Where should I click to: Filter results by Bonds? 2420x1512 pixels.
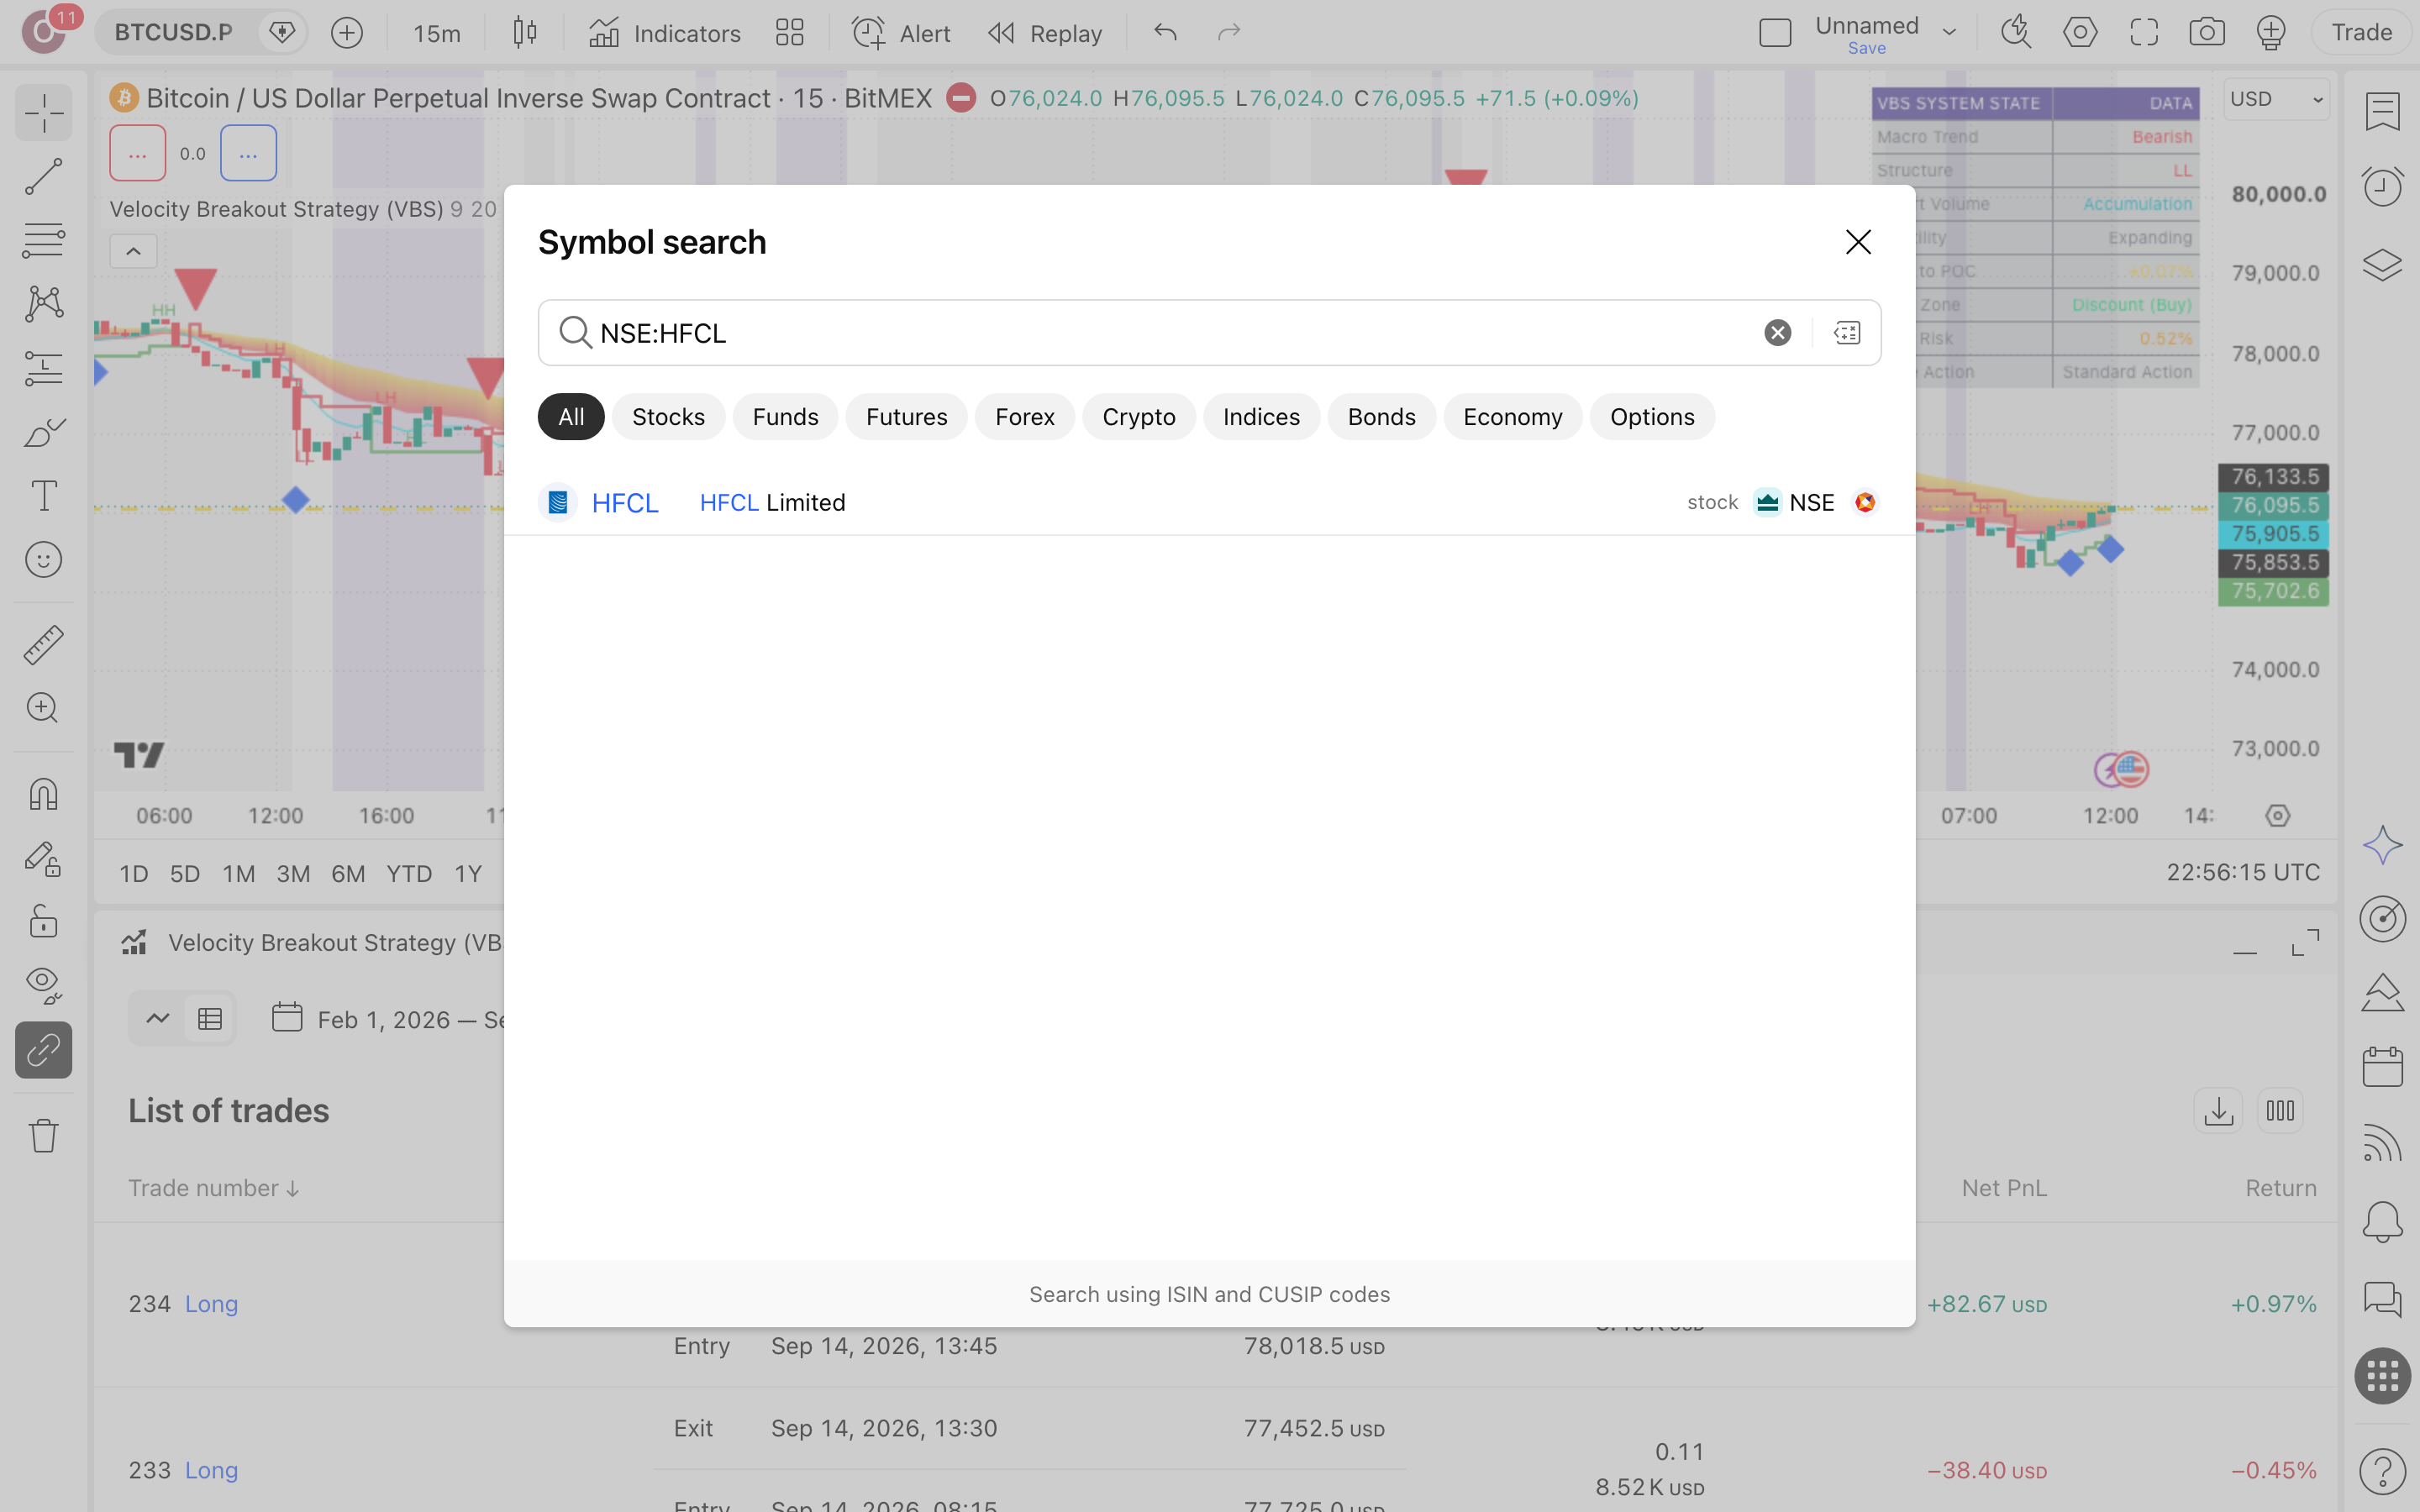coord(1381,417)
